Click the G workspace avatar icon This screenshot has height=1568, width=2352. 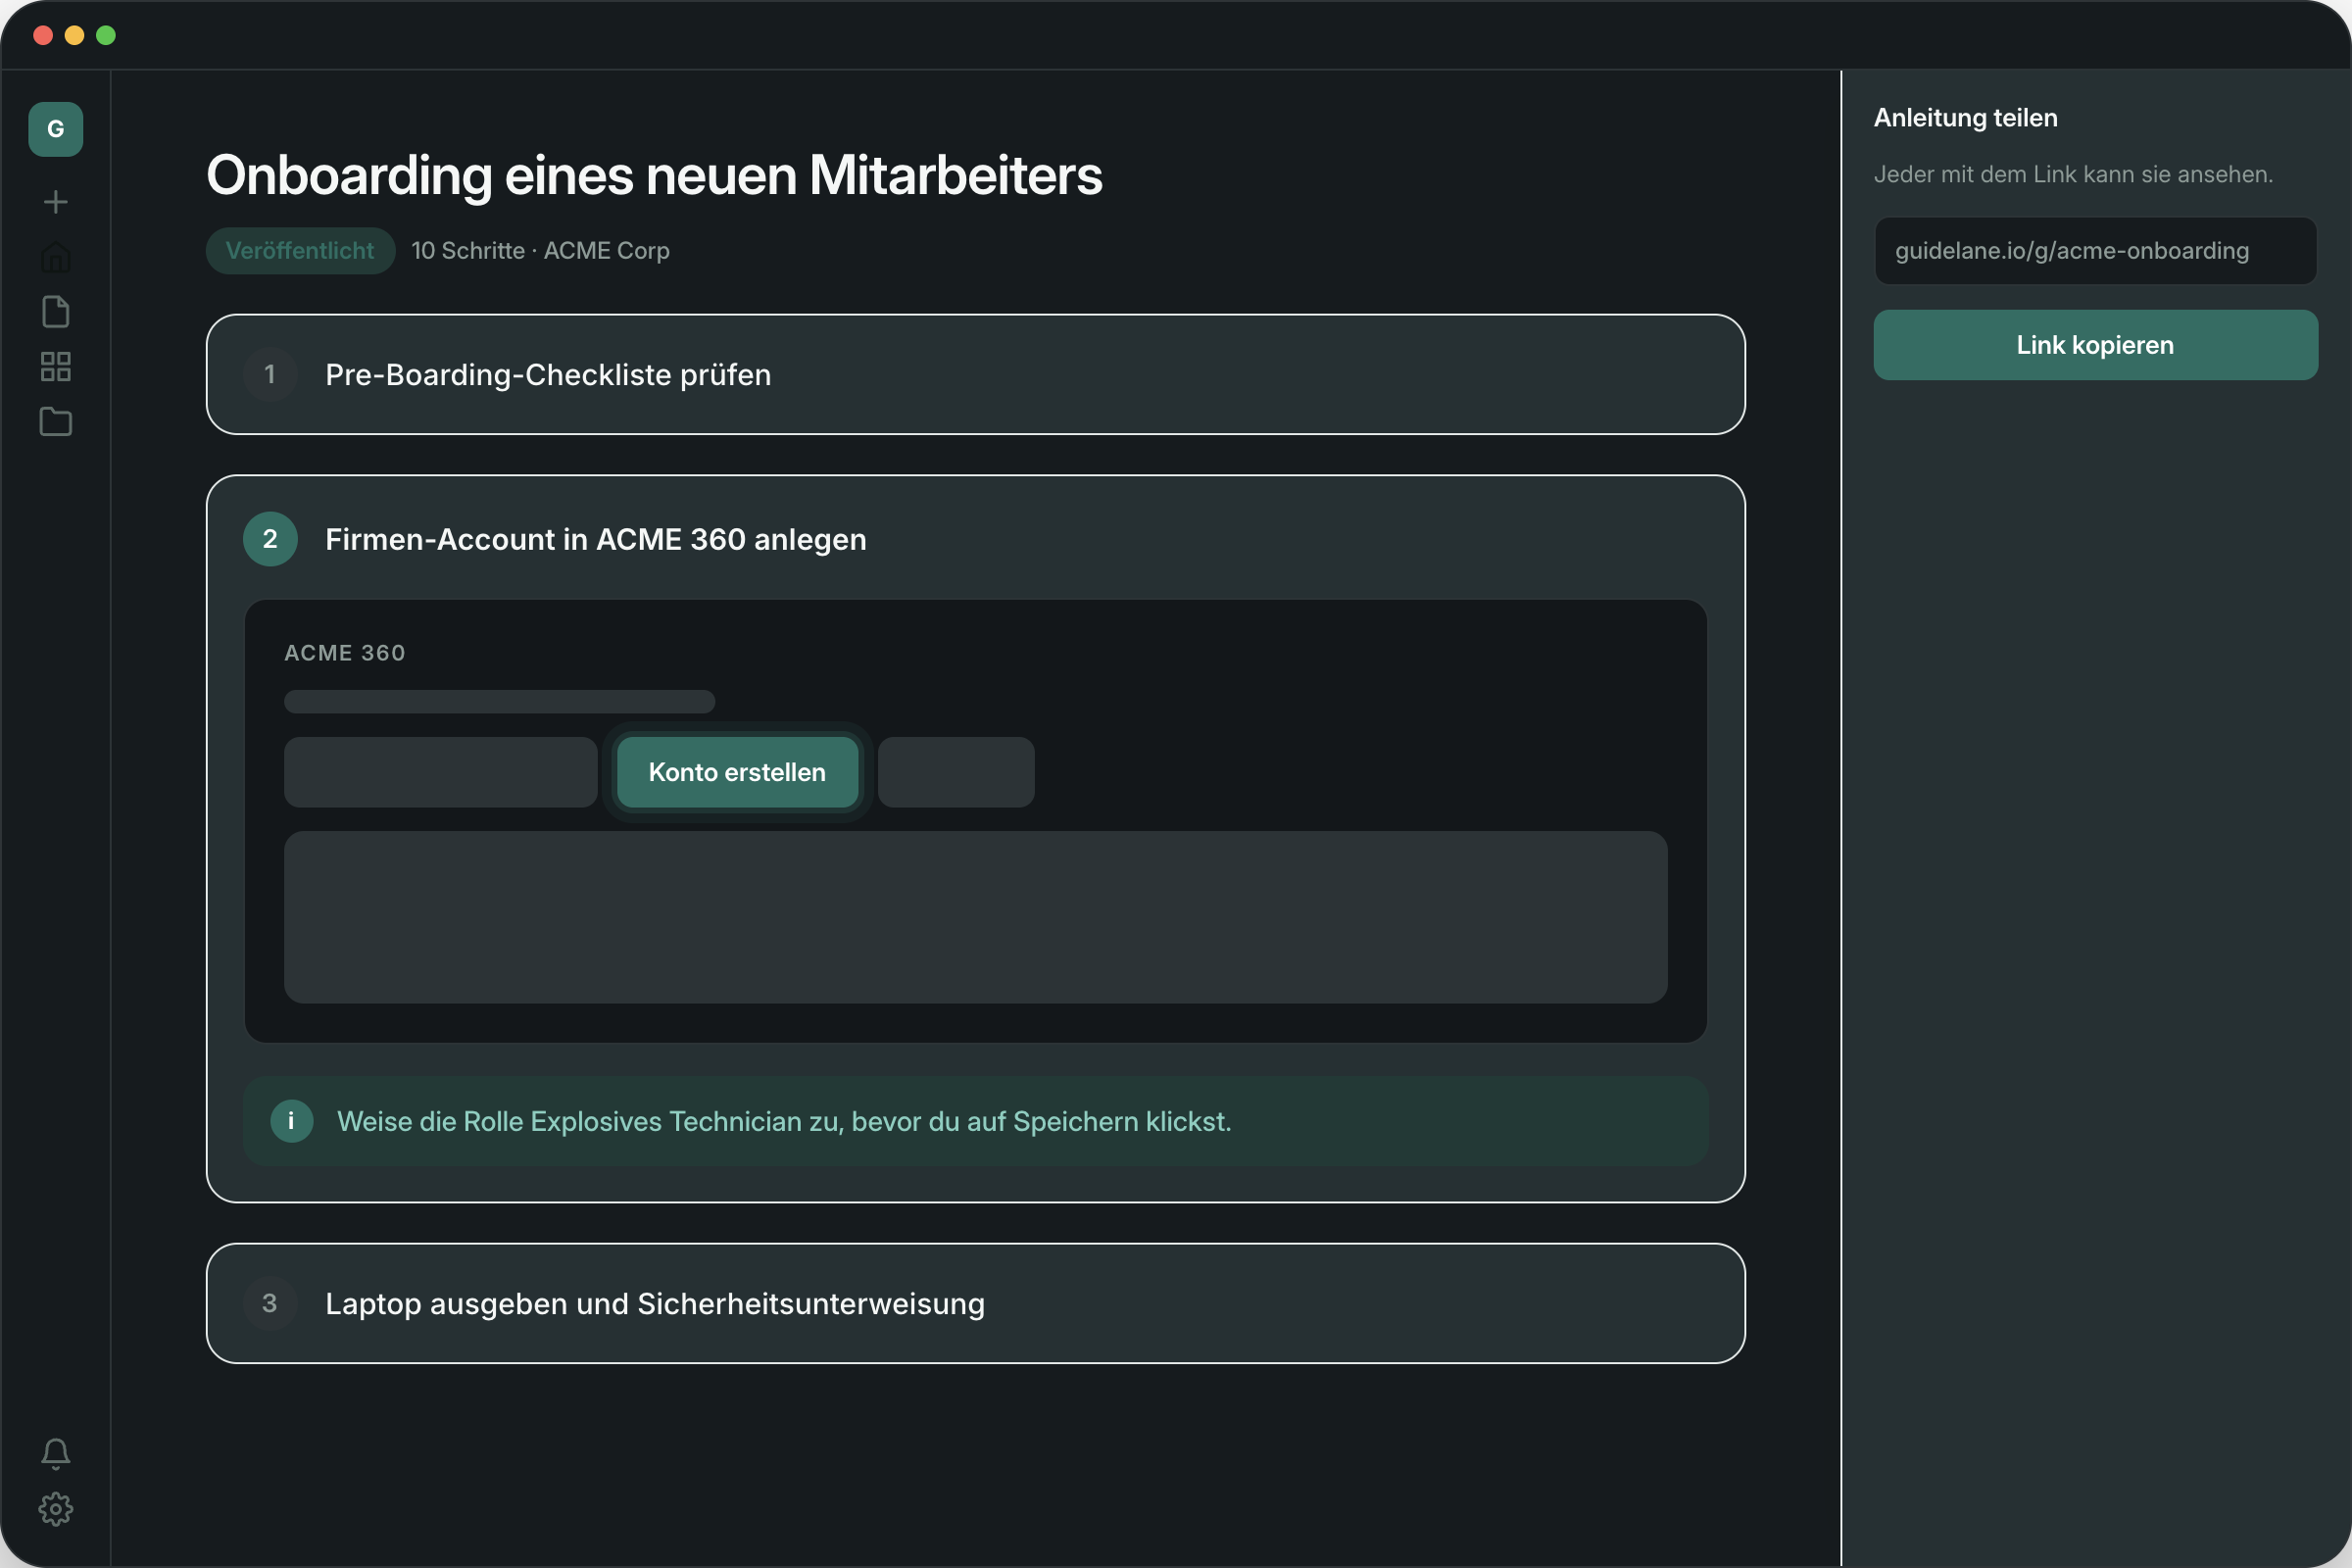coord(56,129)
